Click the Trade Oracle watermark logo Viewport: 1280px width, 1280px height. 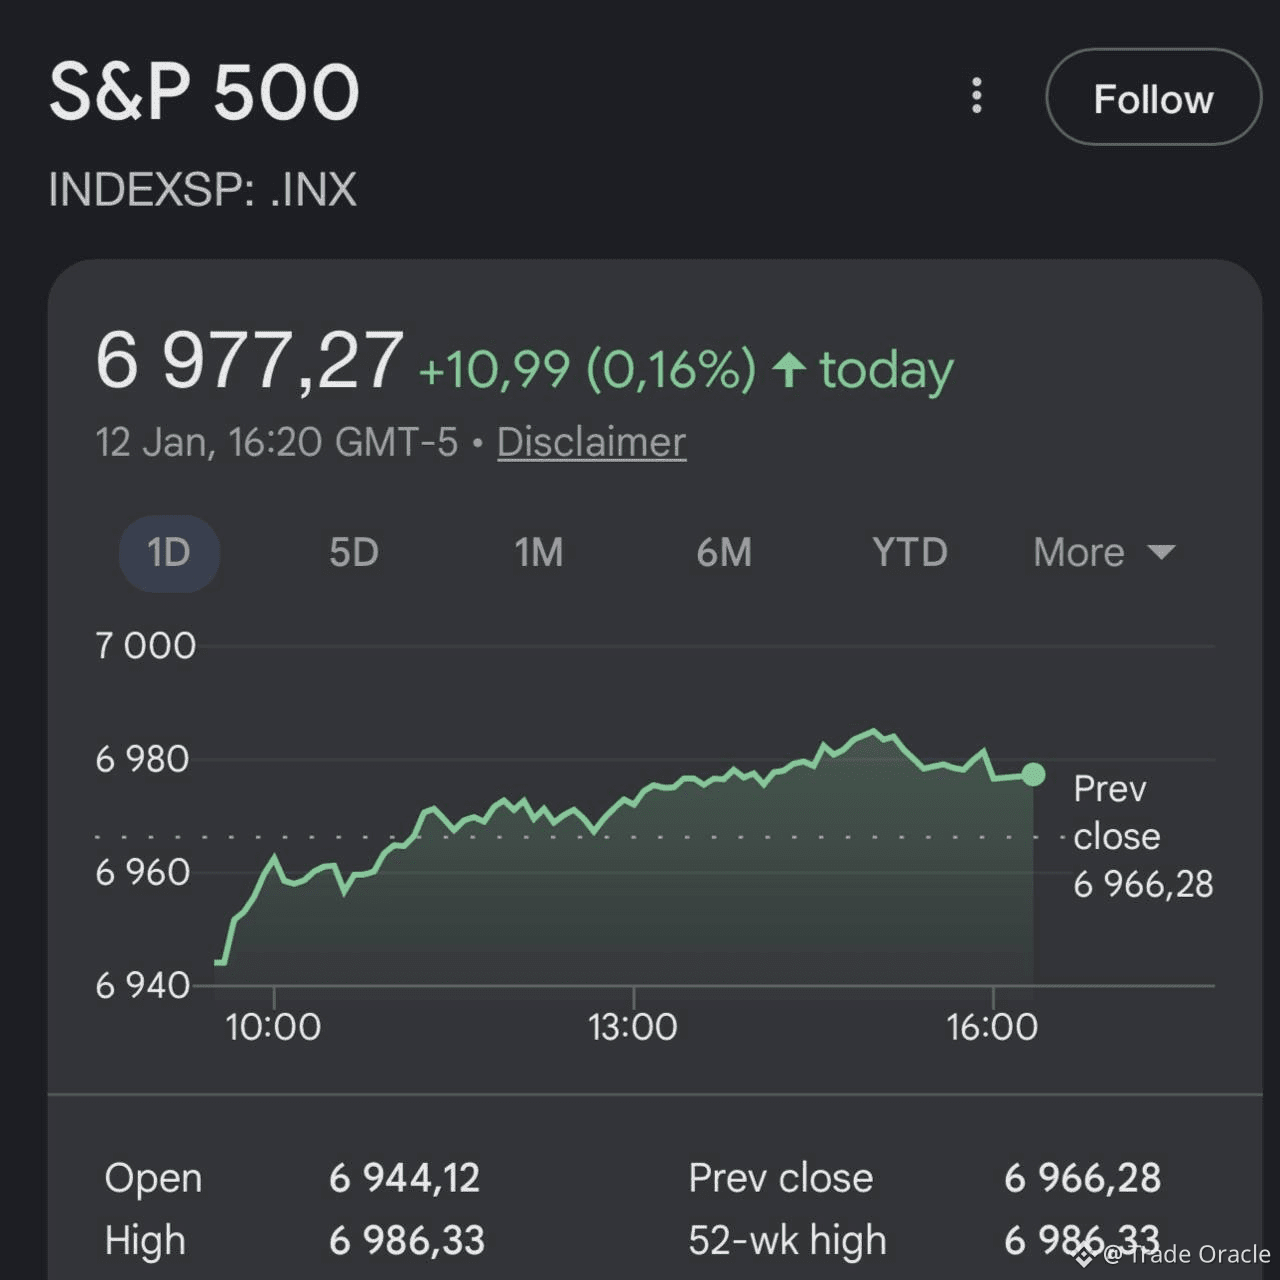click(1085, 1254)
